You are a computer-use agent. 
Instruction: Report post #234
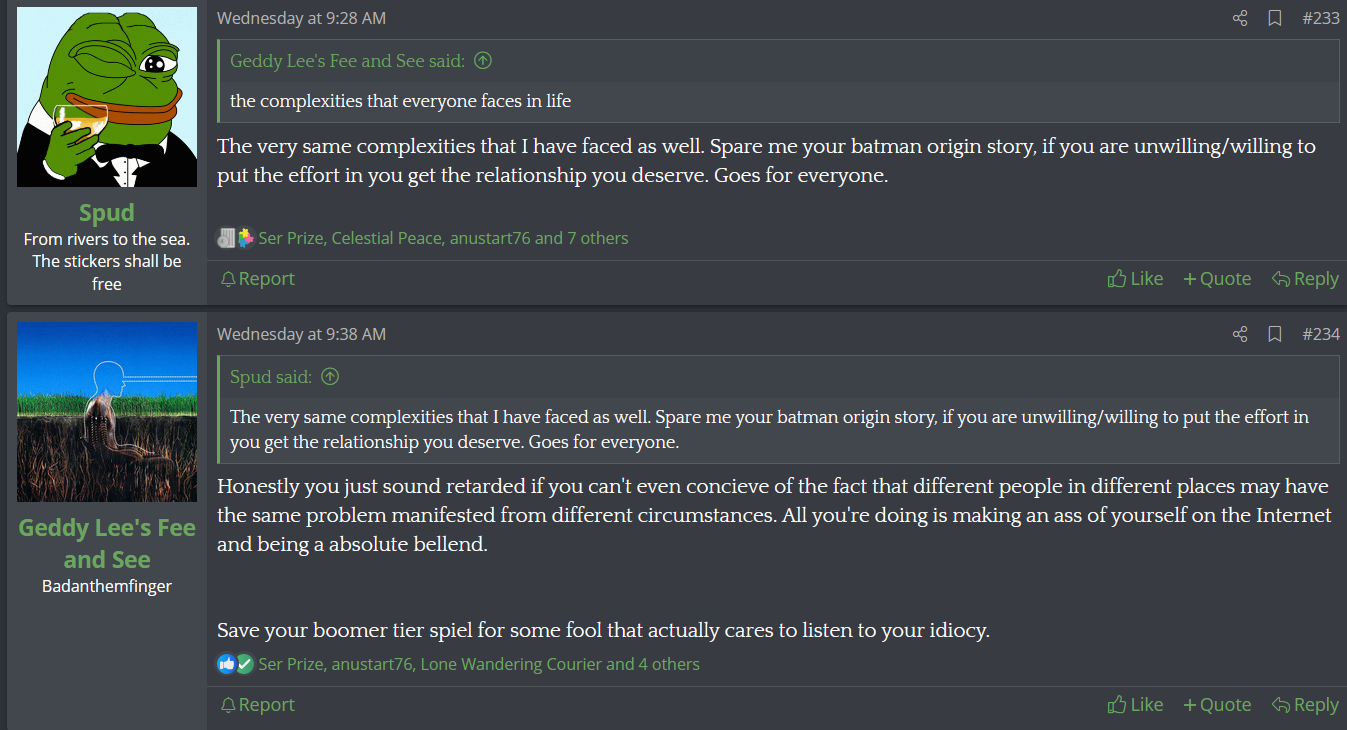258,705
